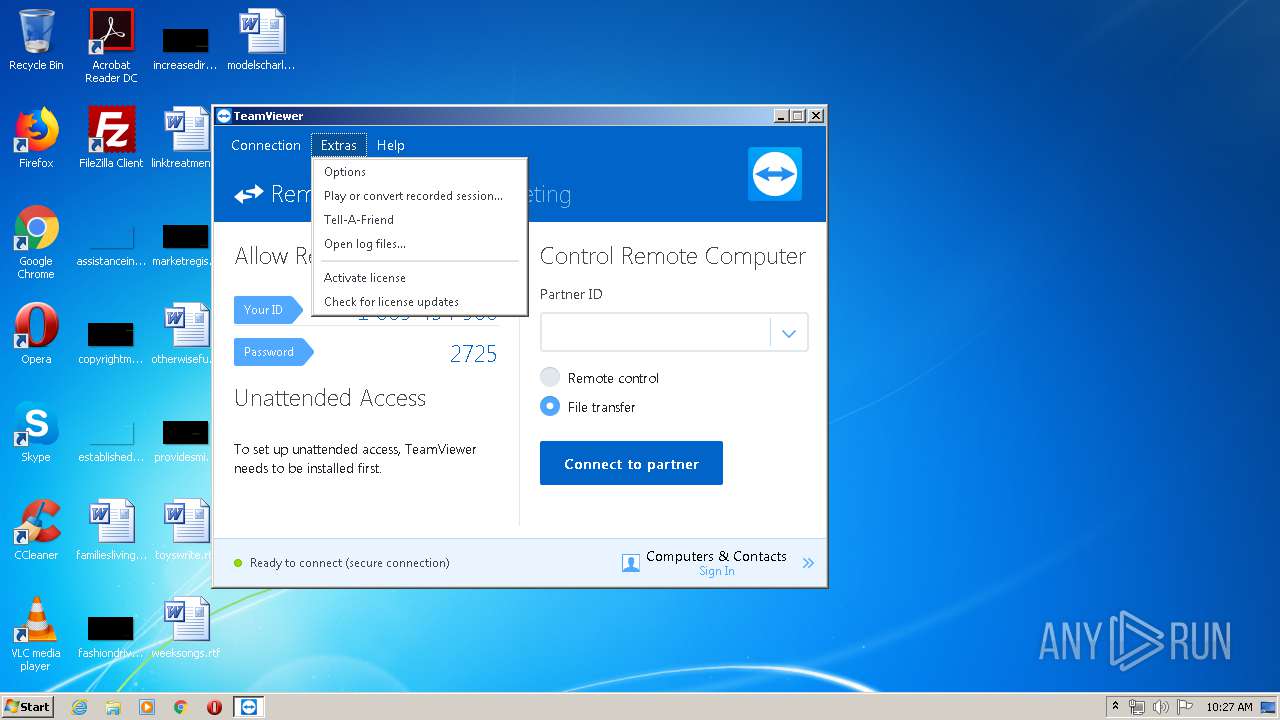Open the modelscharl Word document icon
The width and height of the screenshot is (1280, 720).
tap(261, 40)
